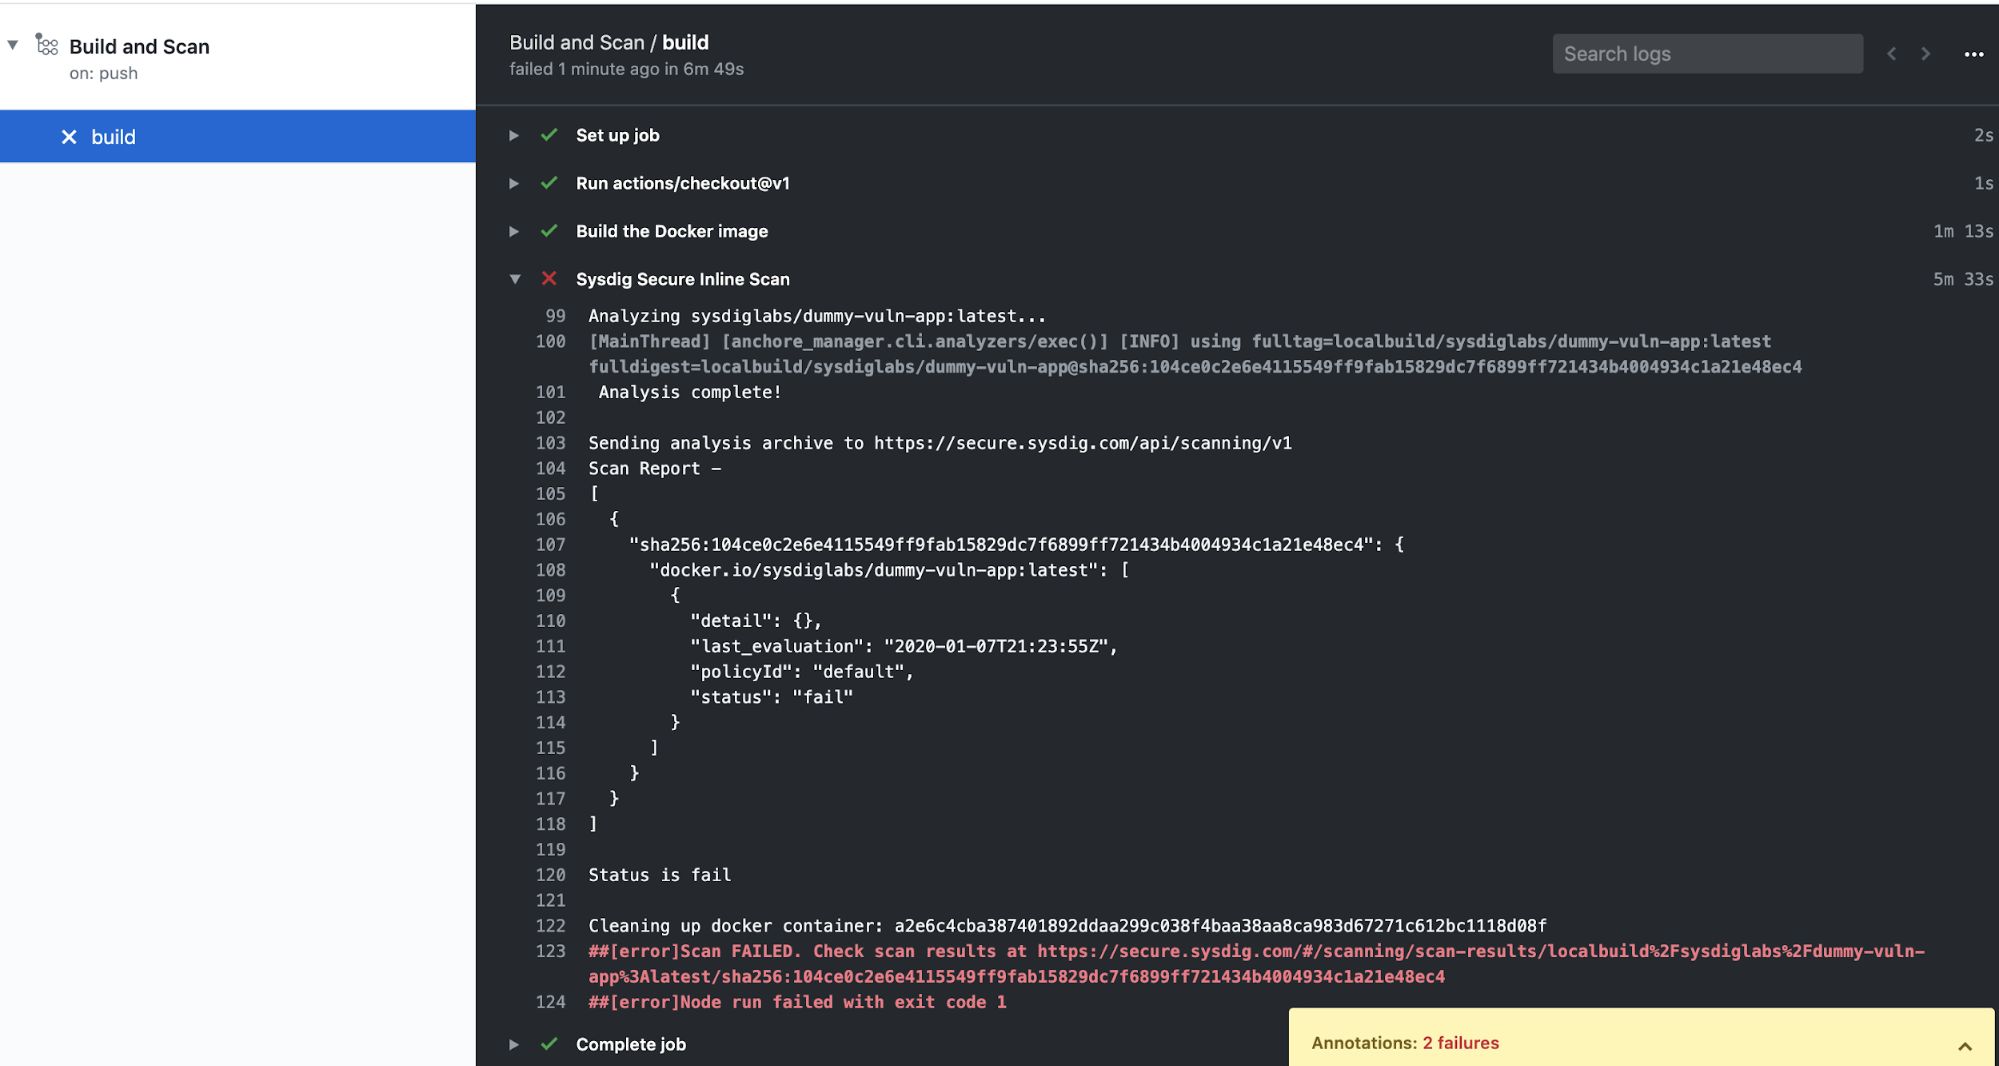Collapse the Build and Scan workflow tree
This screenshot has height=1066, width=1999.
13,45
